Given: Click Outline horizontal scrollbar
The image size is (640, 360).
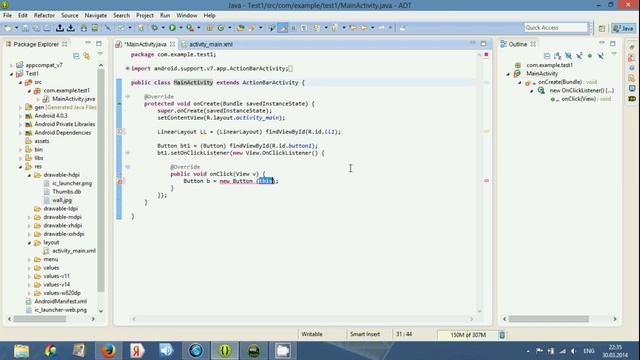Looking at the screenshot, I should coord(548,319).
